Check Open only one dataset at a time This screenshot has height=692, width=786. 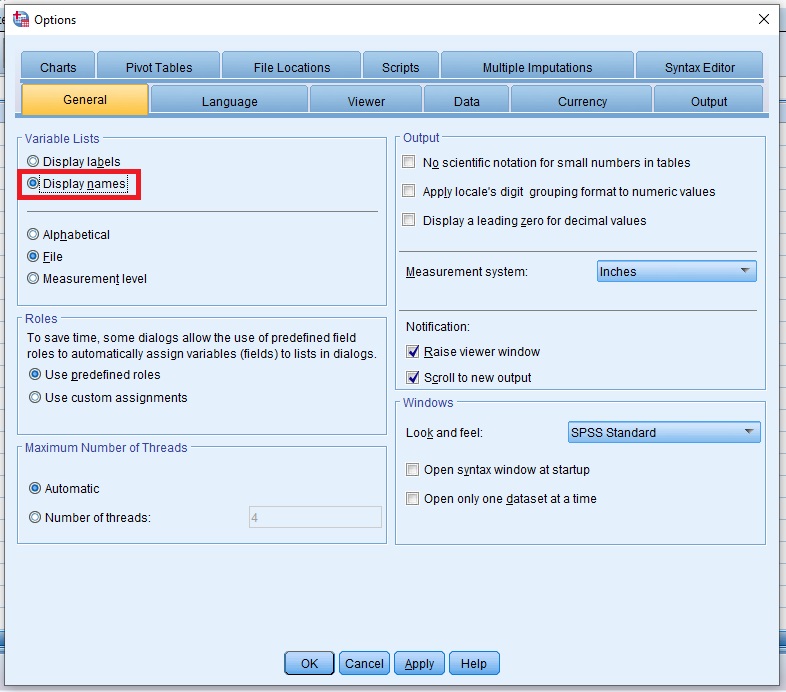[413, 498]
